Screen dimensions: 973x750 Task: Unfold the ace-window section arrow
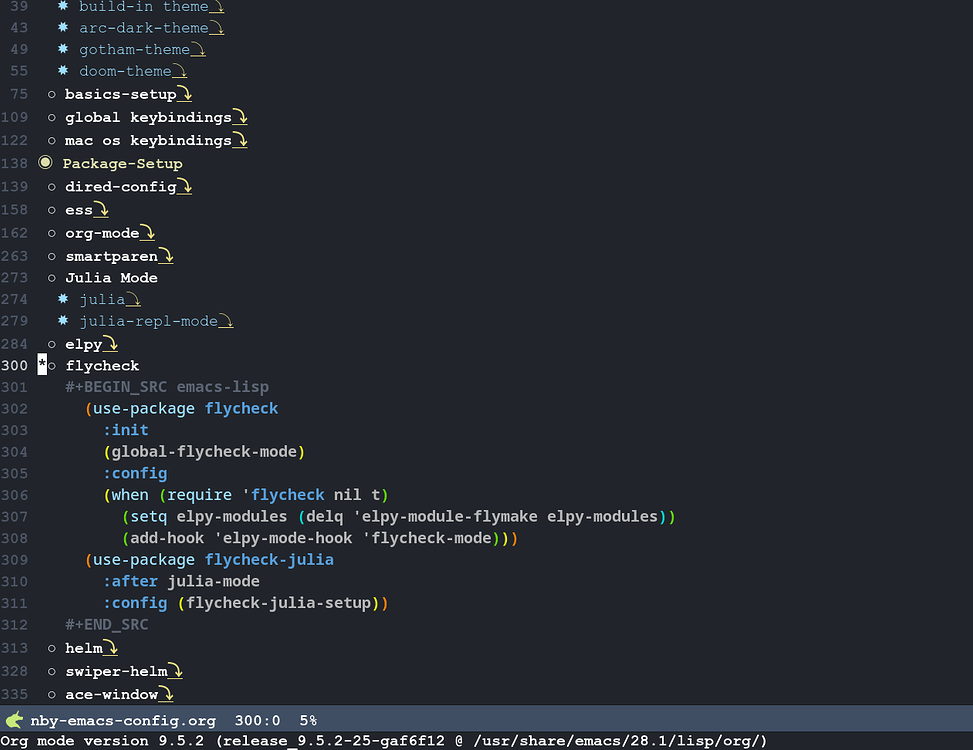coord(170,694)
